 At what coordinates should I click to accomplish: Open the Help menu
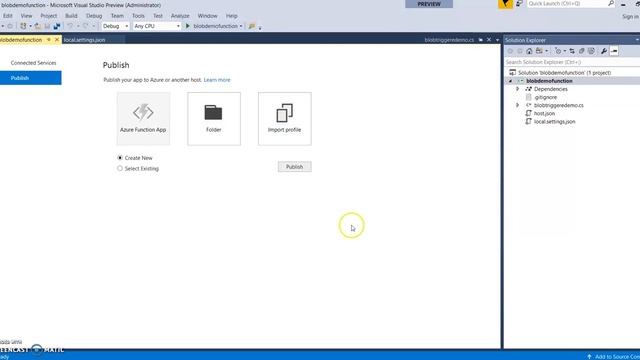(231, 16)
